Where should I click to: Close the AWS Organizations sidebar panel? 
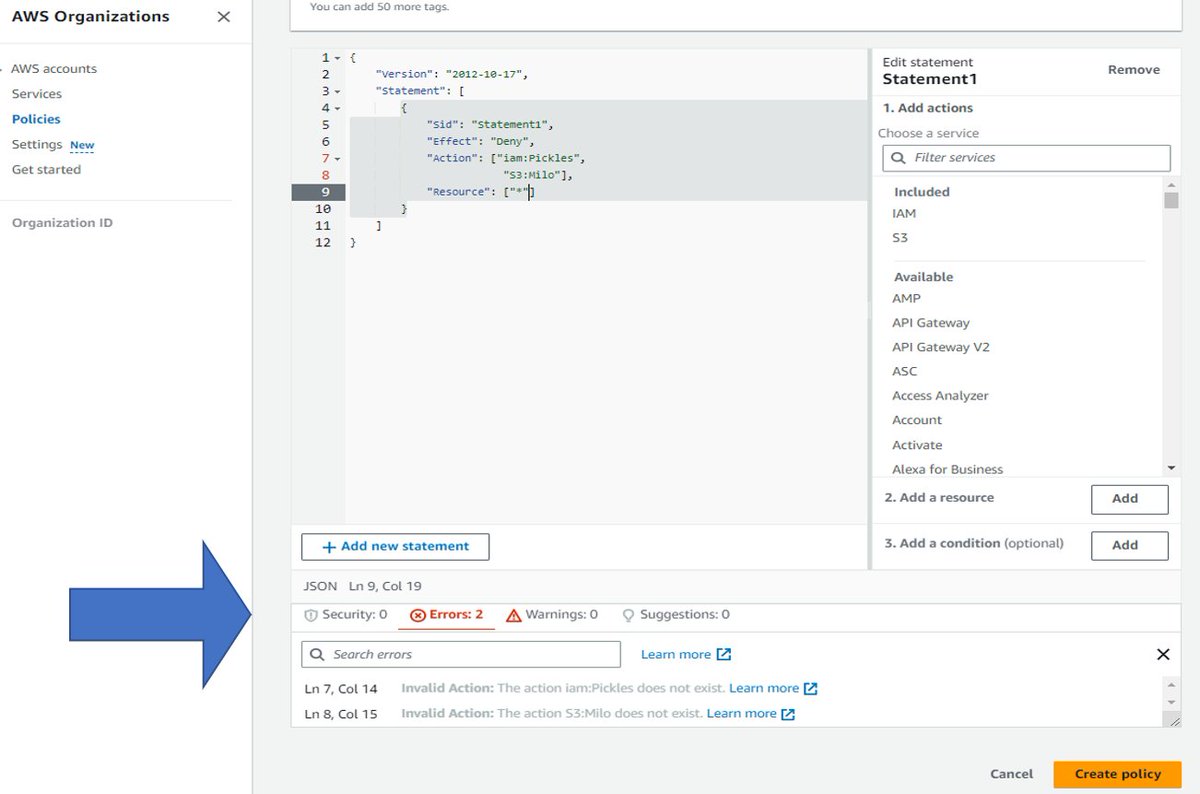coord(223,17)
